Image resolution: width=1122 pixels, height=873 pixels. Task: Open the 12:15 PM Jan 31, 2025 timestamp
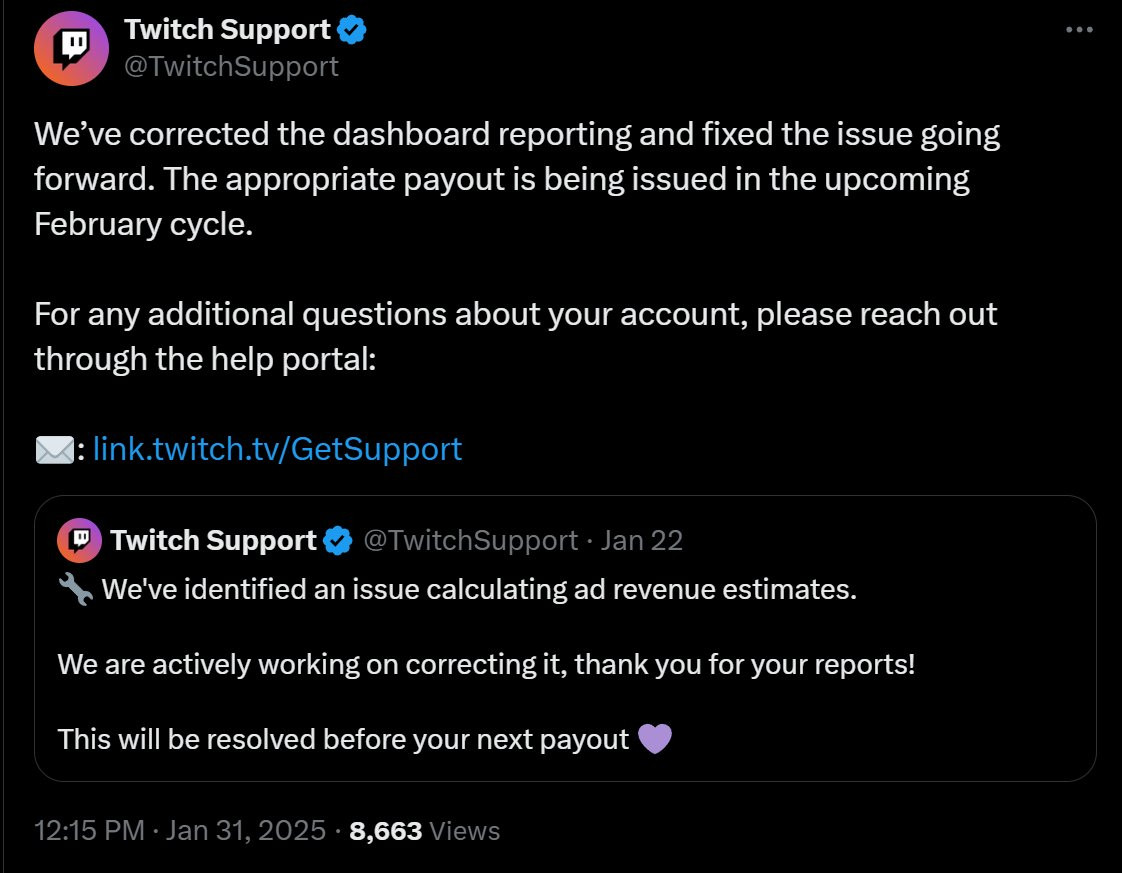pyautogui.click(x=180, y=831)
